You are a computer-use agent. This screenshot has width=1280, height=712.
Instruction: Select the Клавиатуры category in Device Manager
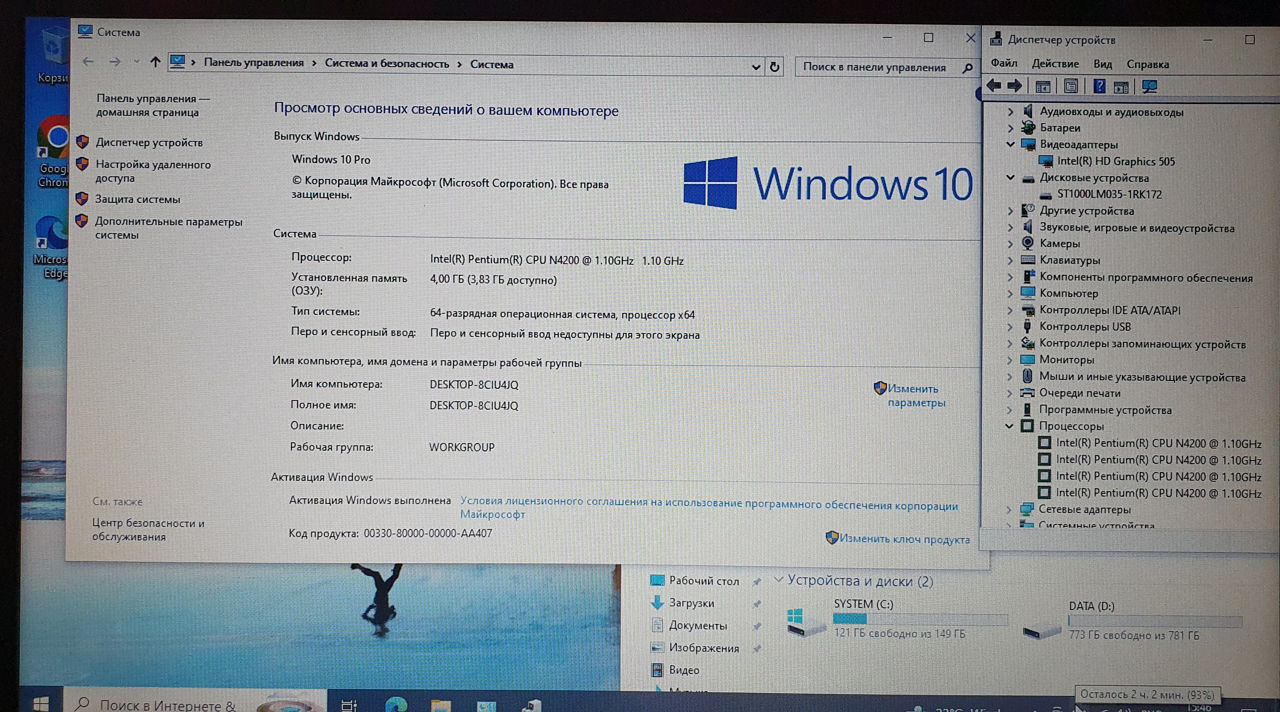coord(1069,261)
